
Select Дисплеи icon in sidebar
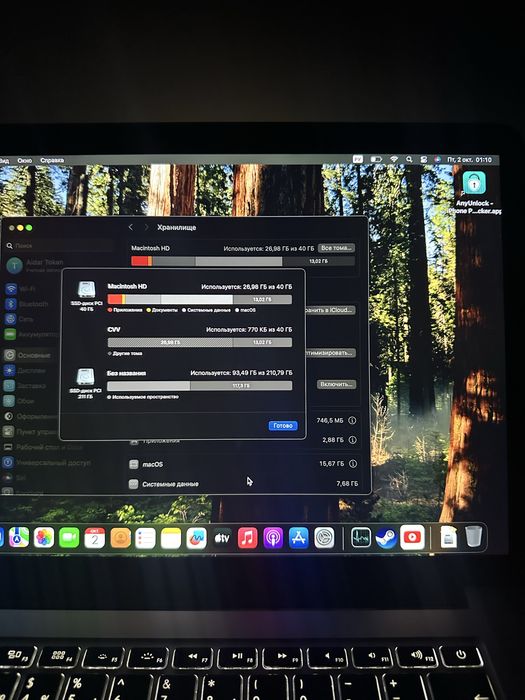click(9, 371)
